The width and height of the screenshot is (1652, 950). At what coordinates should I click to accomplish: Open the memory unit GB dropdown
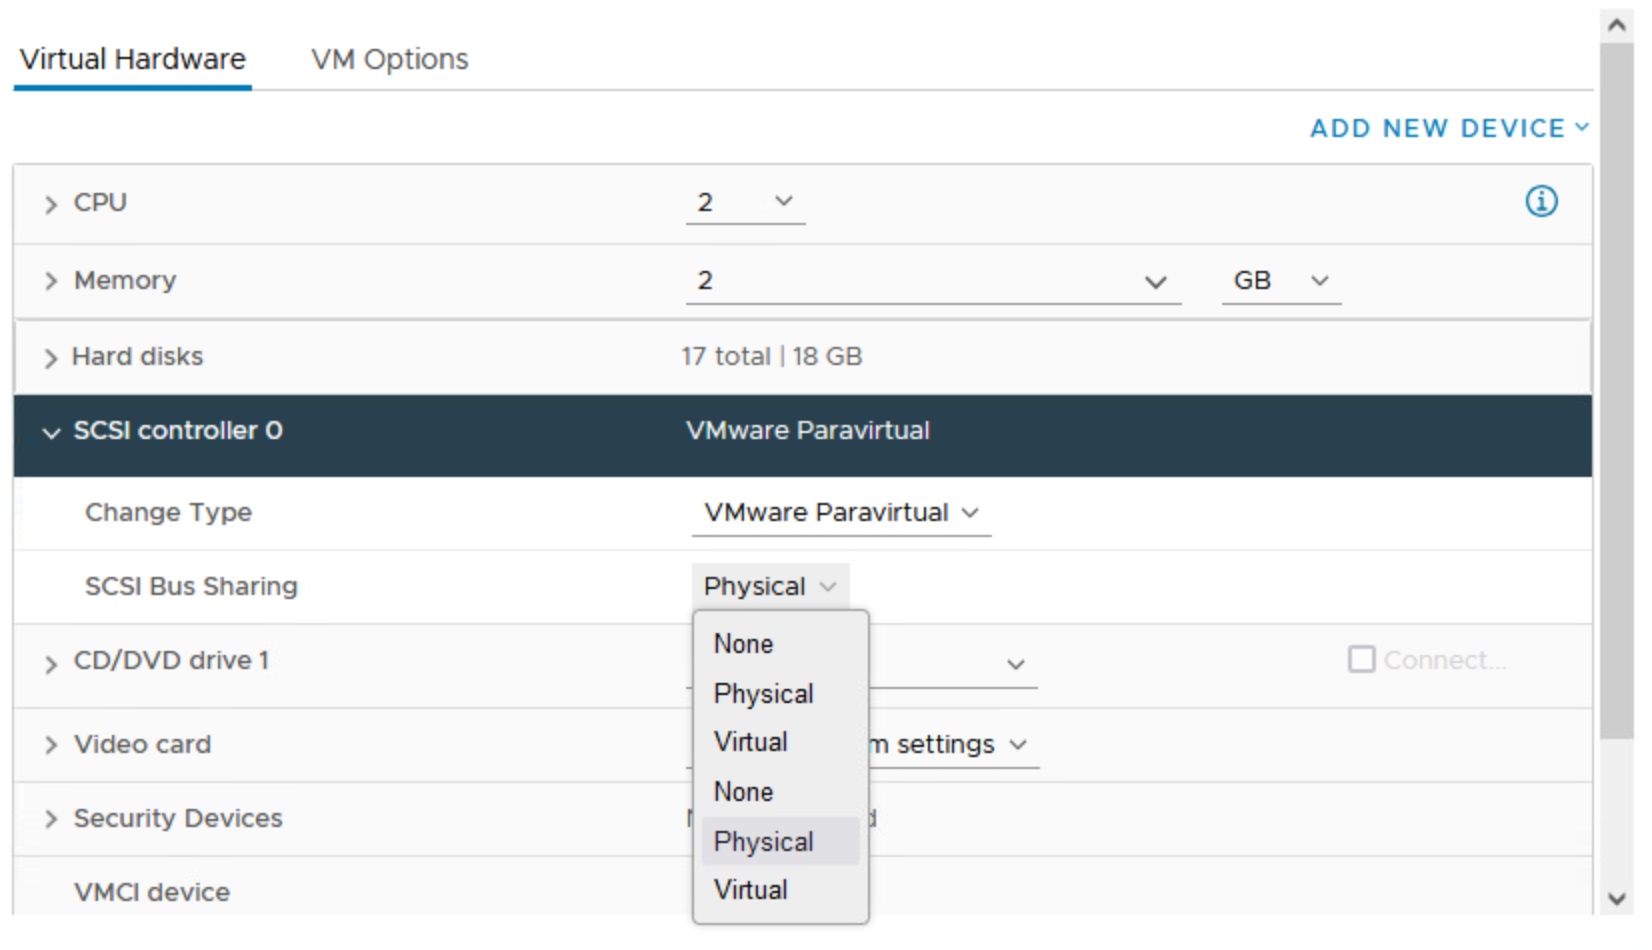coord(1280,281)
